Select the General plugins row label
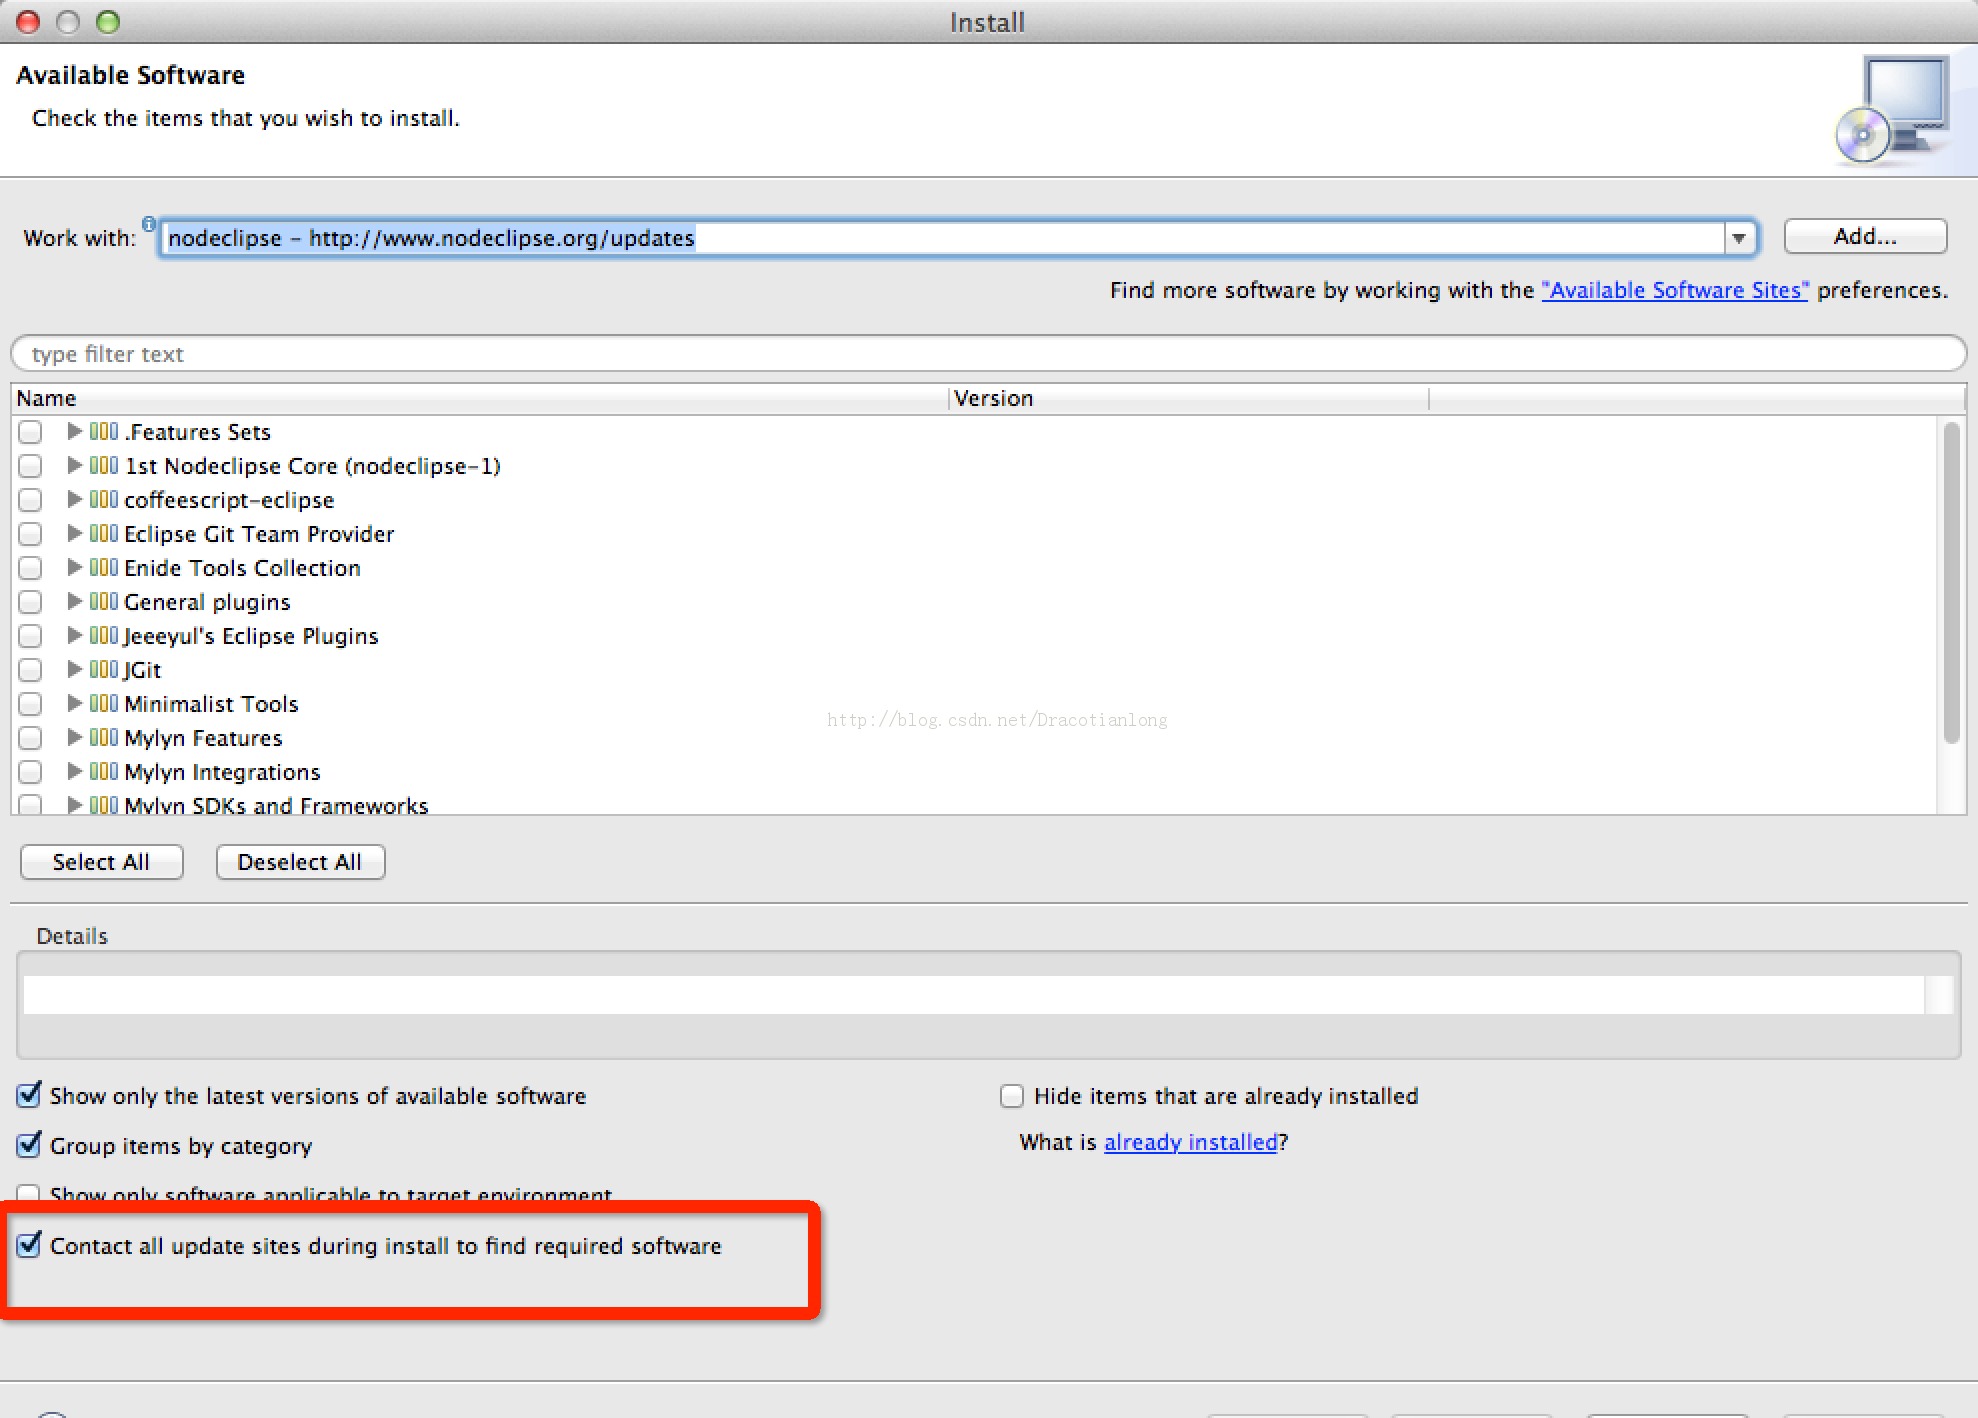The width and height of the screenshot is (1978, 1418). [x=207, y=602]
